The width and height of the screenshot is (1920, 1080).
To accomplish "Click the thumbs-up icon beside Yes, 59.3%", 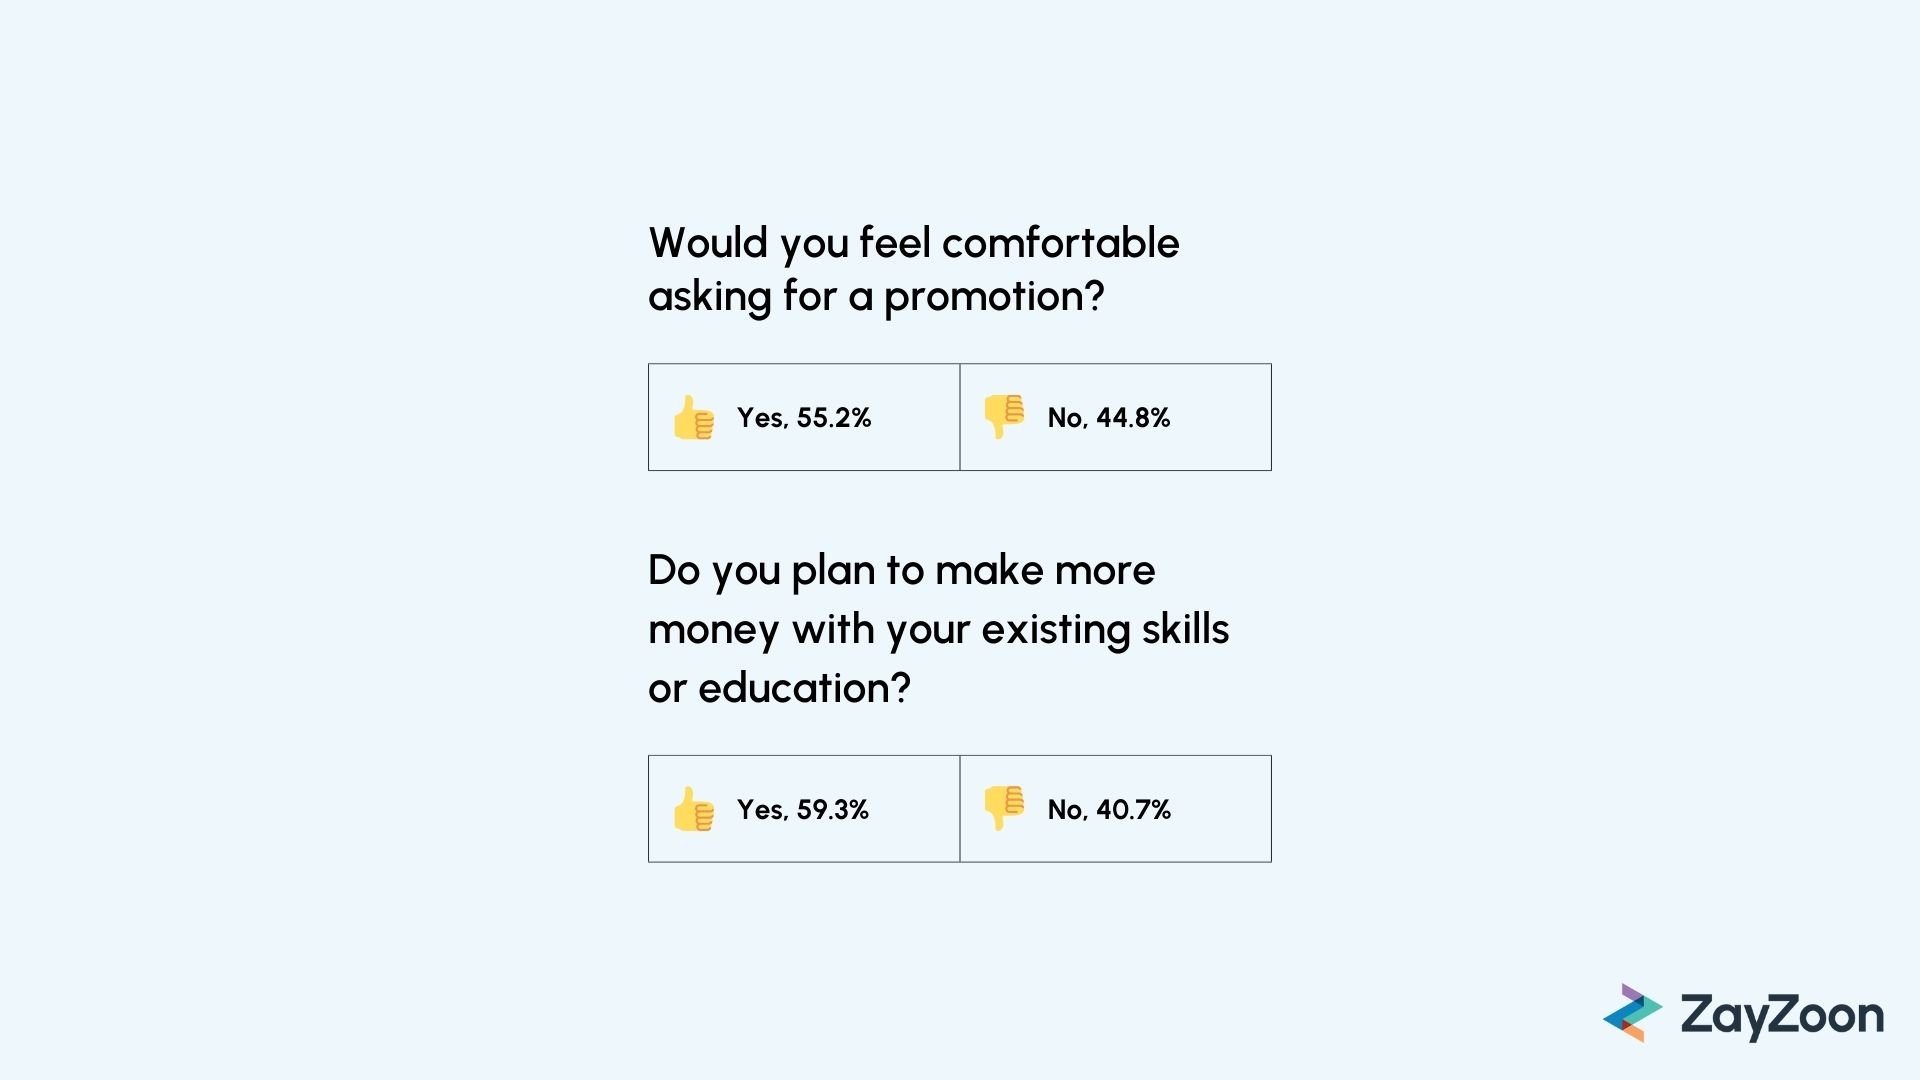I will click(x=694, y=809).
